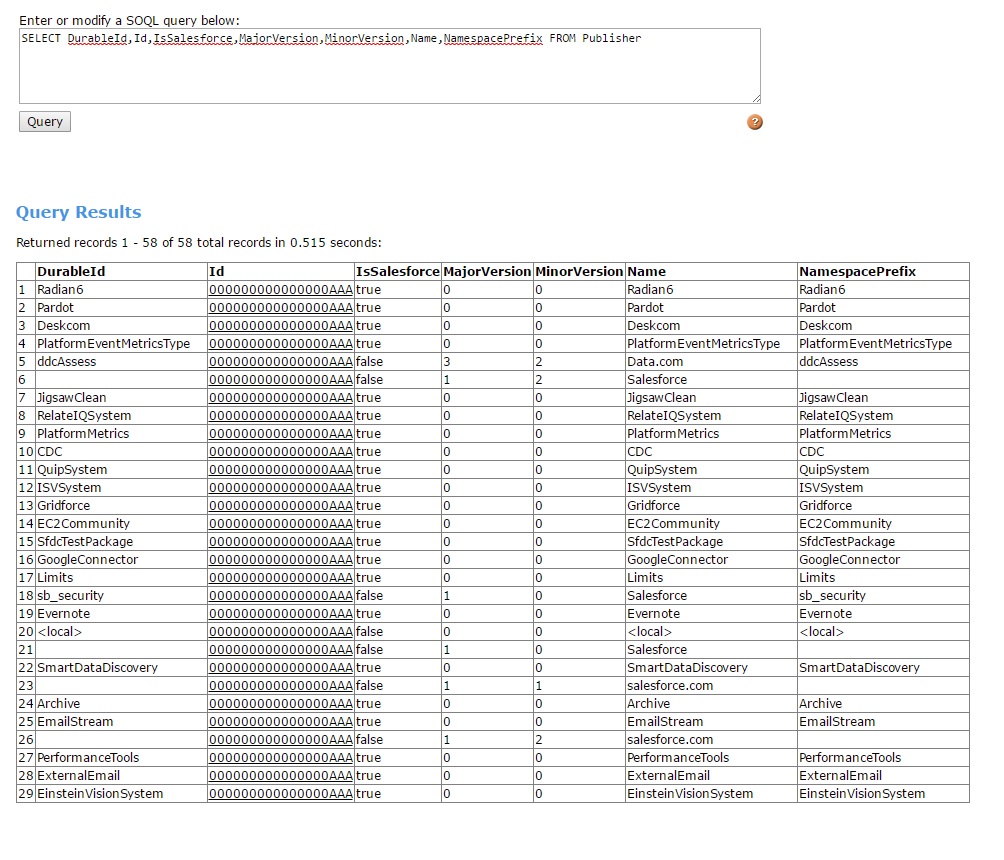Image resolution: width=1004 pixels, height=860 pixels.
Task: Open the Id link in the JigsawClean row
Action: [280, 398]
